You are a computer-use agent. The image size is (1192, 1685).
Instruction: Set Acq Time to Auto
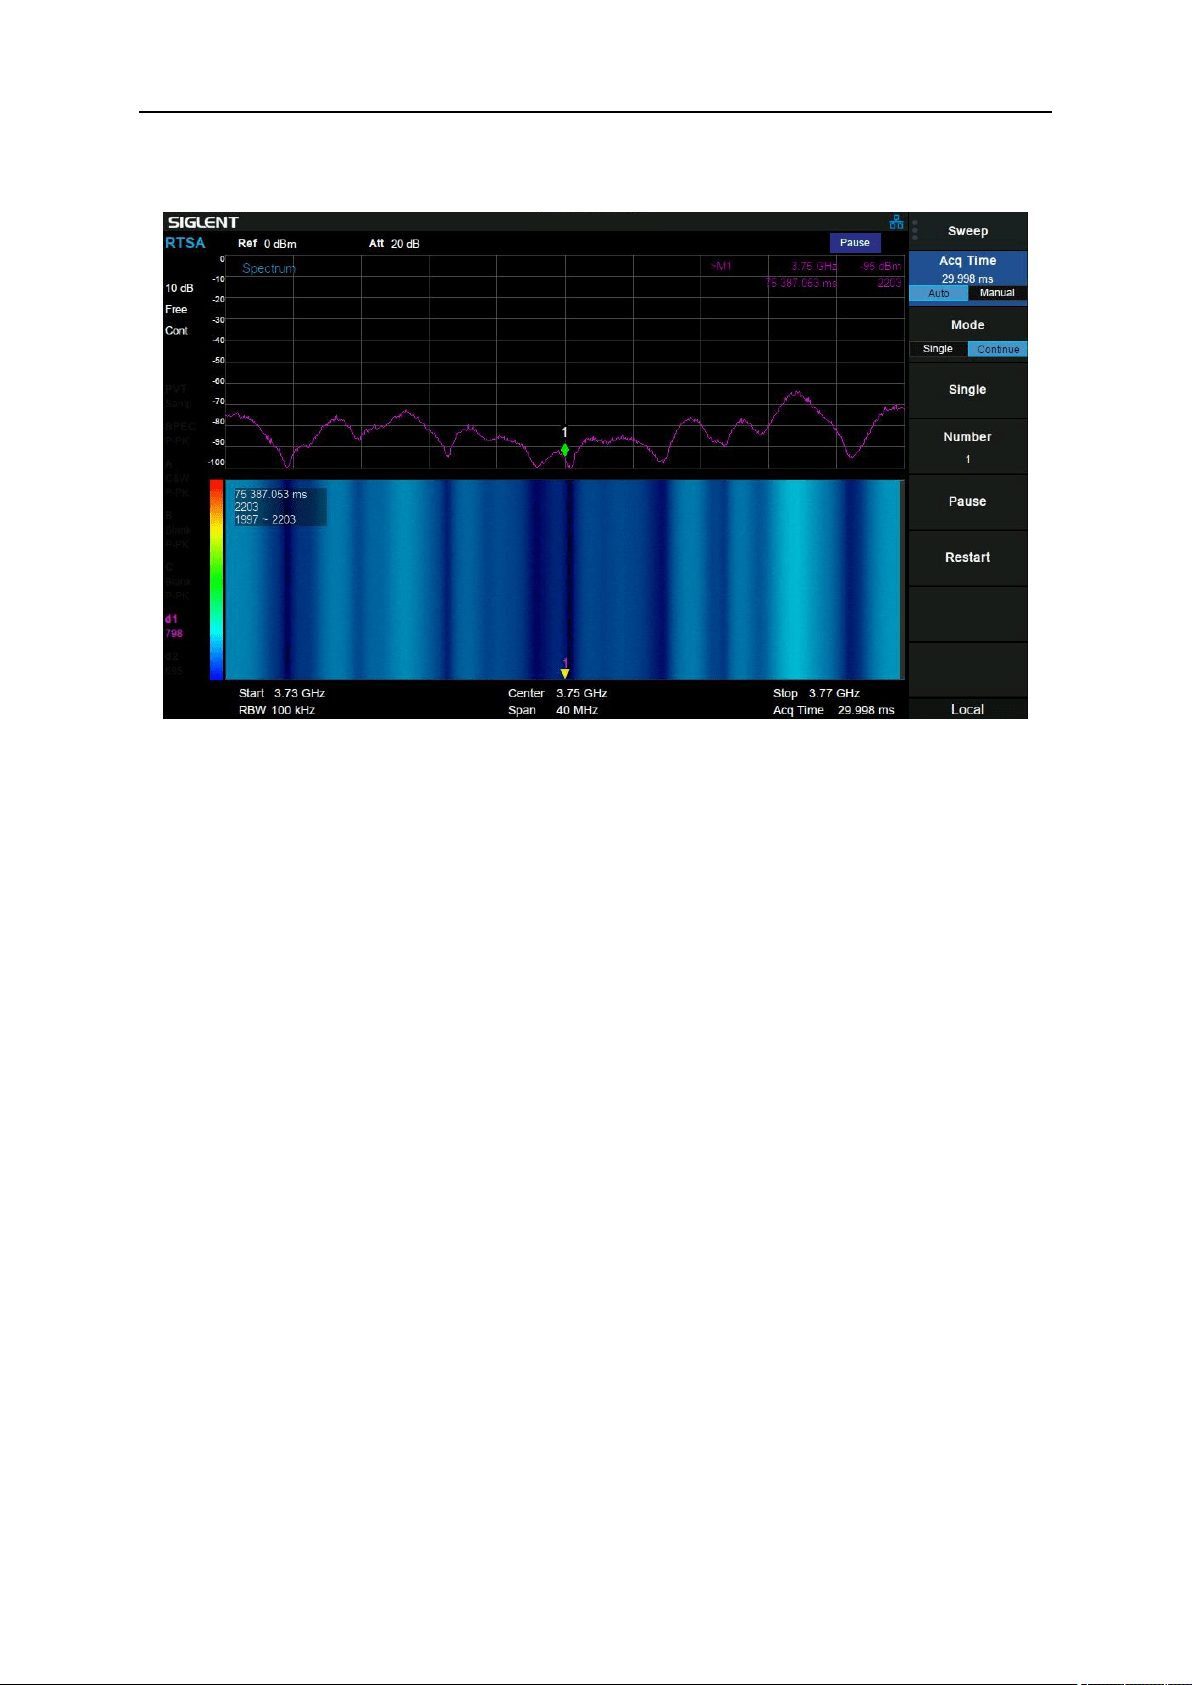pyautogui.click(x=938, y=293)
